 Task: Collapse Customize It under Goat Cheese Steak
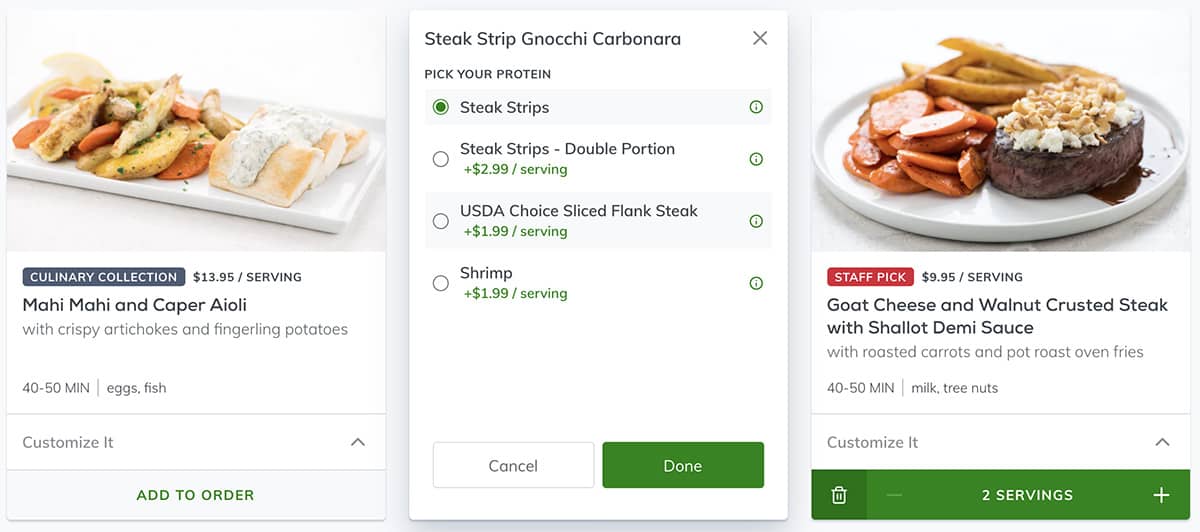pos(1162,442)
